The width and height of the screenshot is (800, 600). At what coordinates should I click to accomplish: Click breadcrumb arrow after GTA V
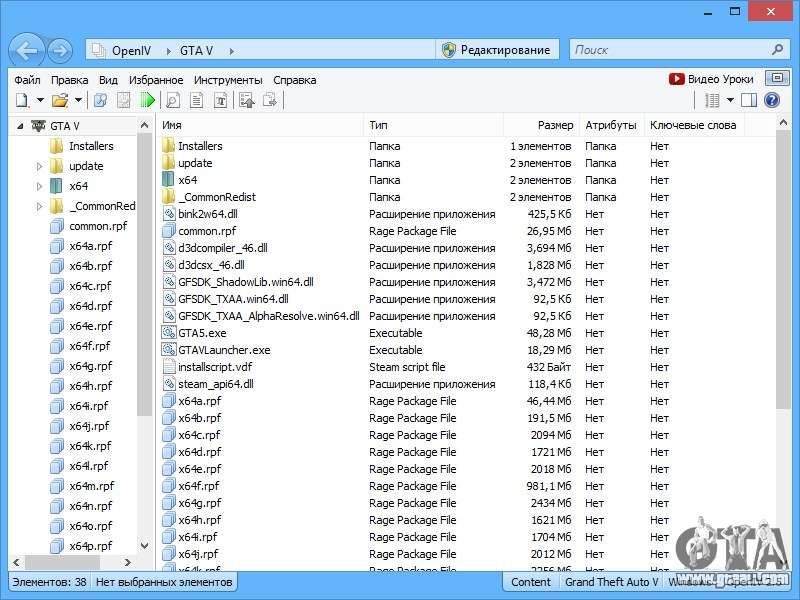(x=232, y=51)
